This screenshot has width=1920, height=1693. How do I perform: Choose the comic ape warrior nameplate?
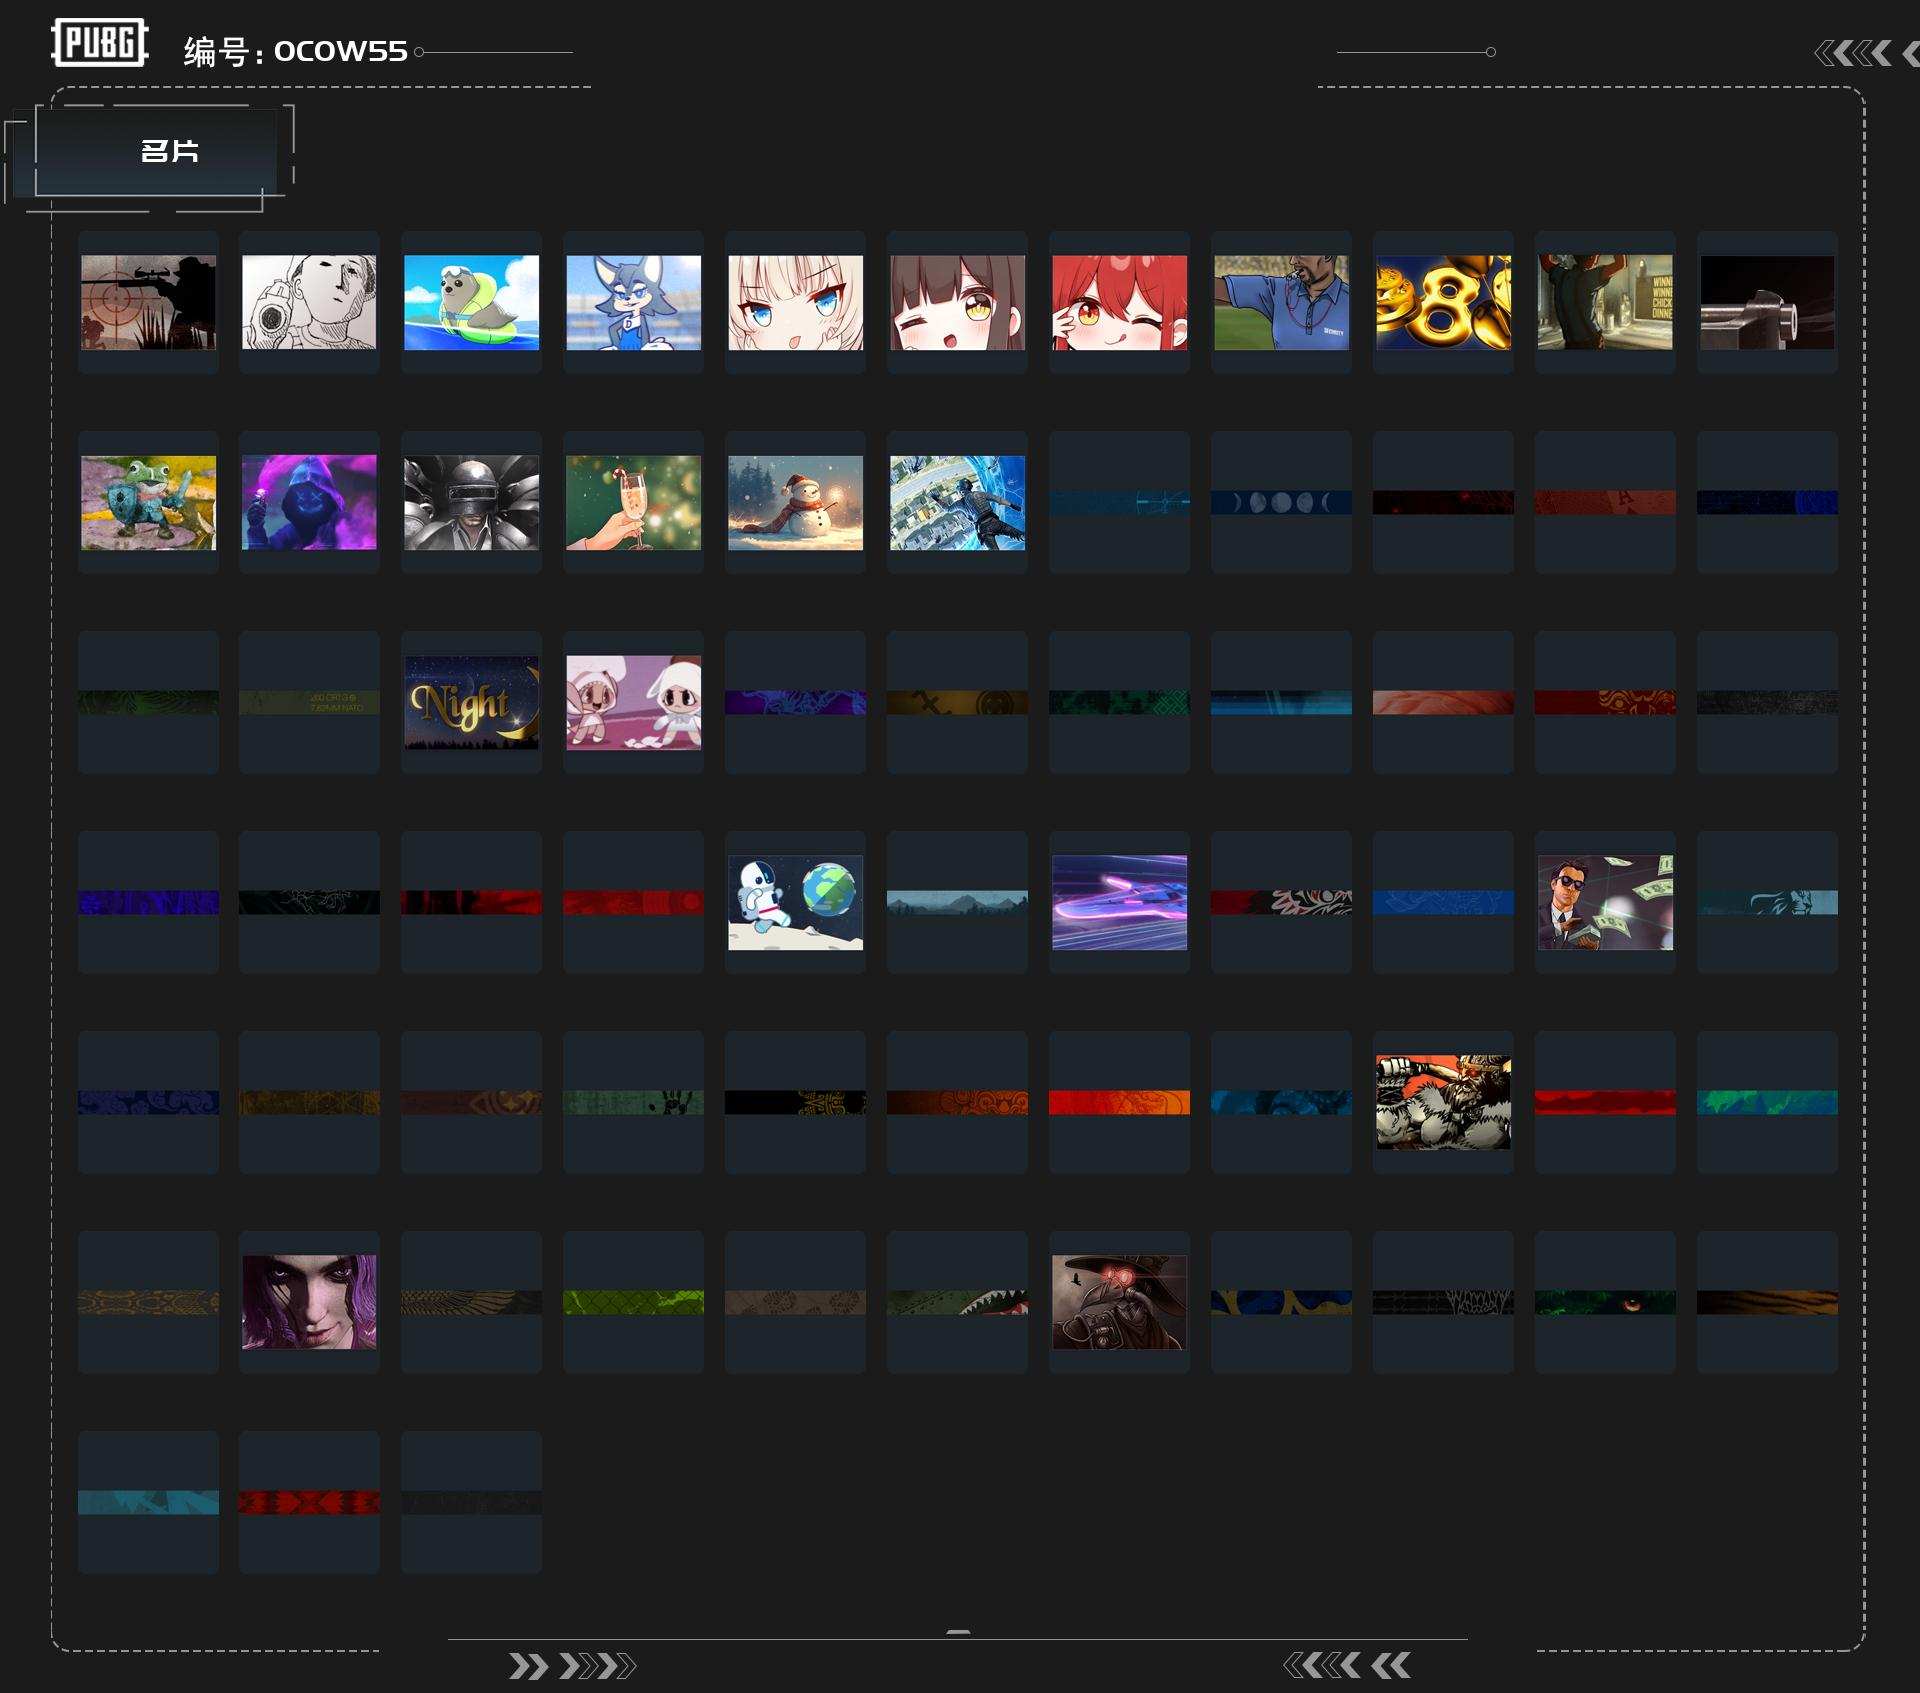pyautogui.click(x=1443, y=1102)
